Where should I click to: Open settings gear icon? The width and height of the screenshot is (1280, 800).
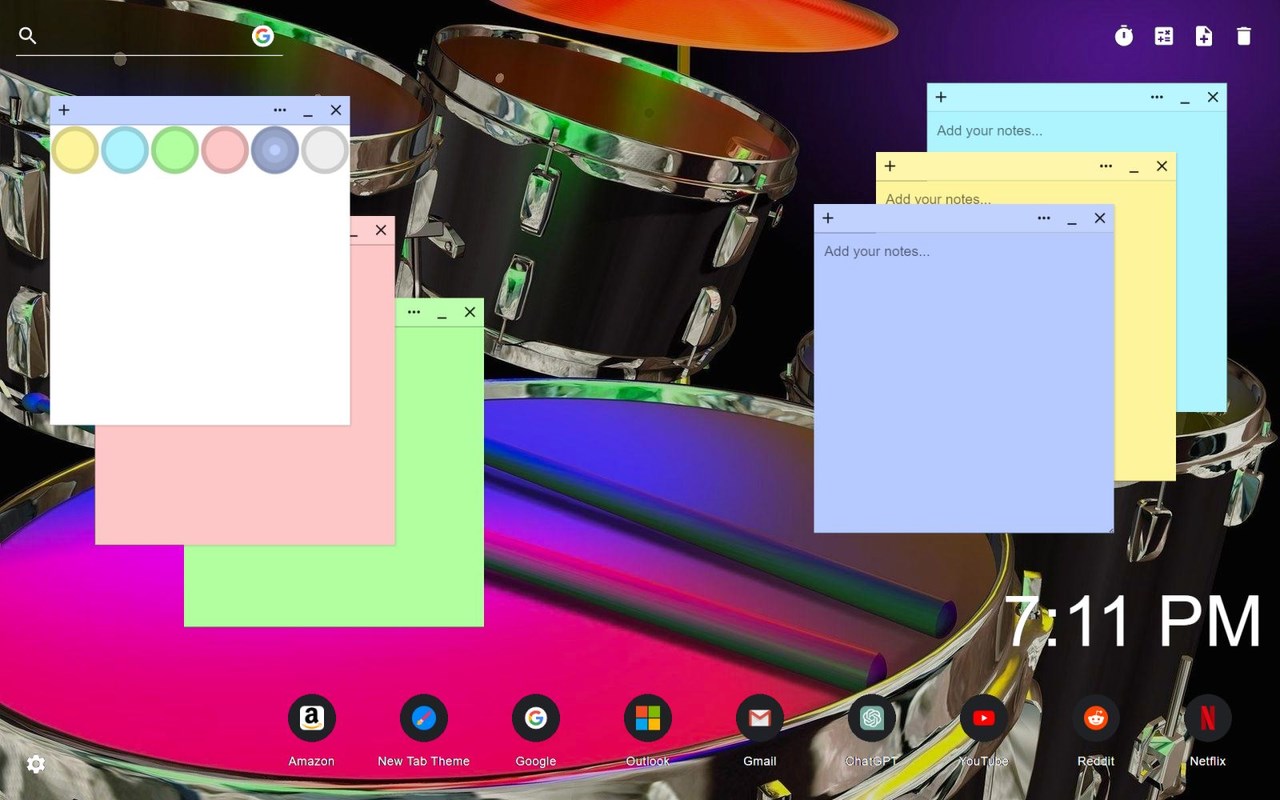[36, 764]
